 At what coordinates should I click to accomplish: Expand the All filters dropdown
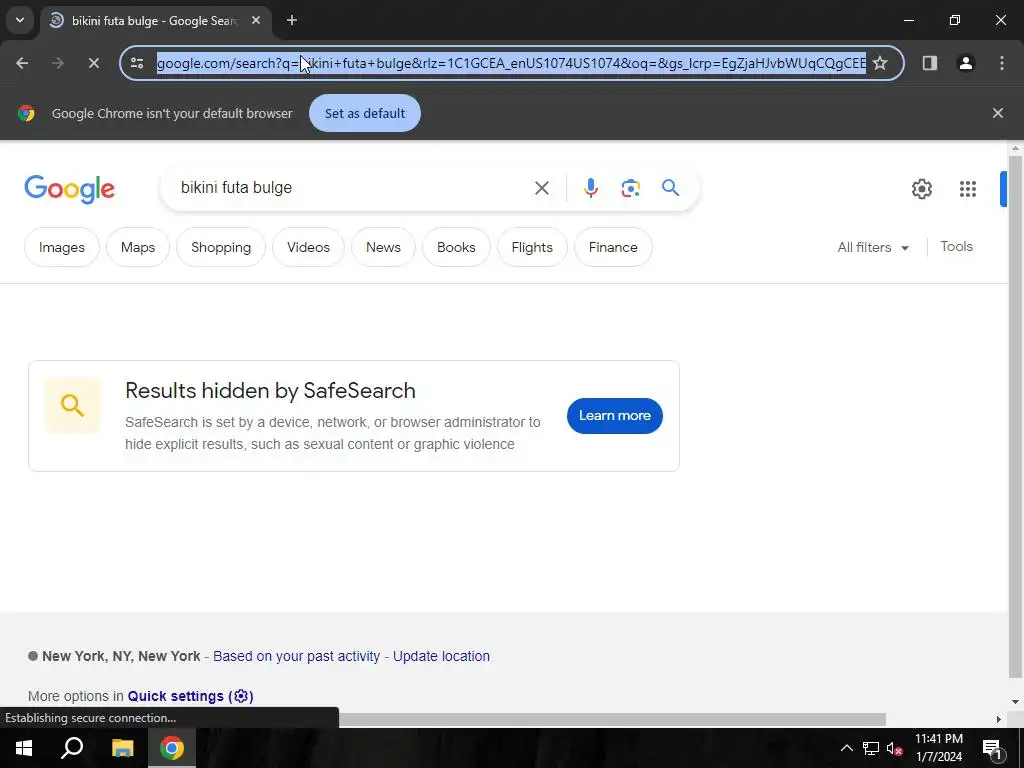coord(873,247)
